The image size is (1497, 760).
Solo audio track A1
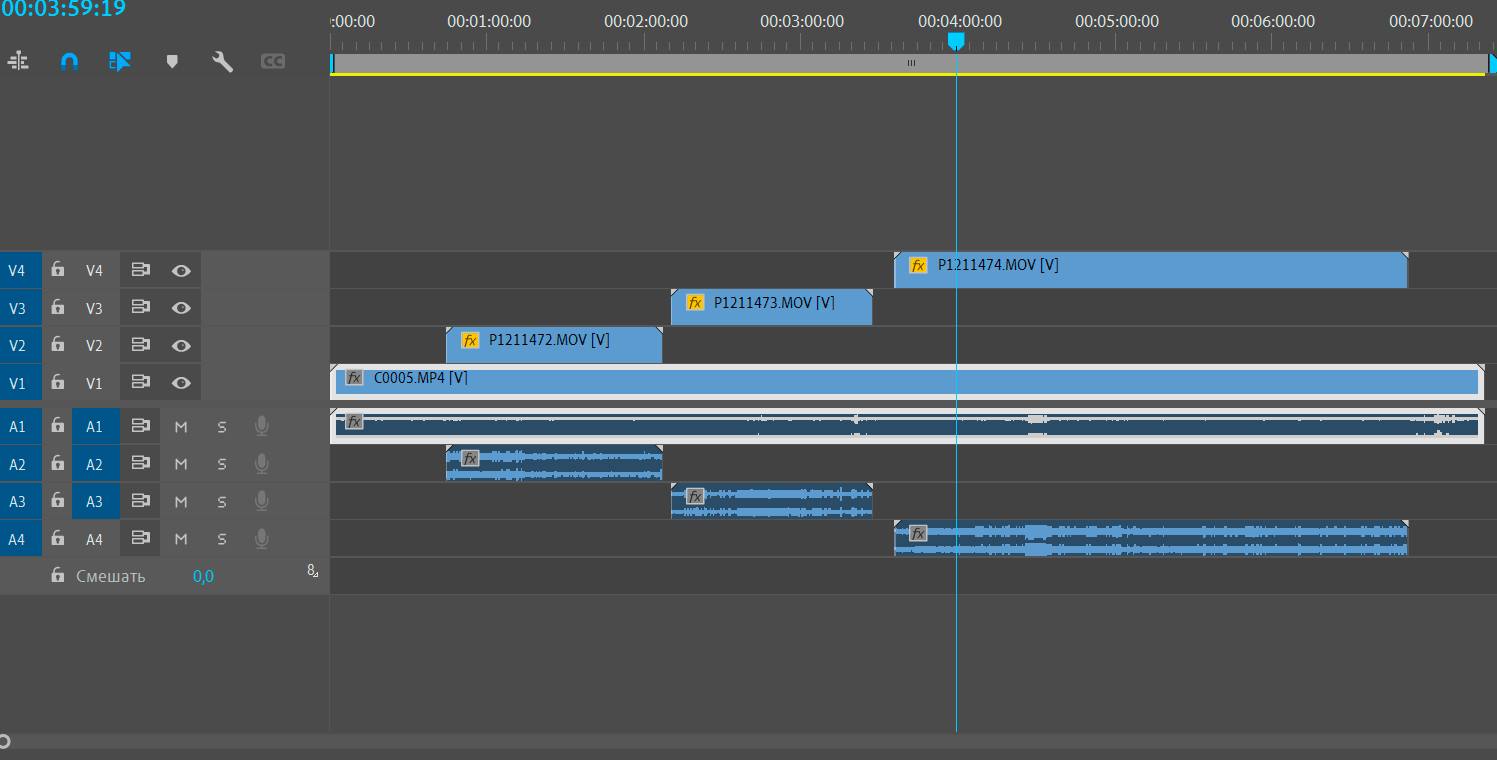click(x=222, y=427)
